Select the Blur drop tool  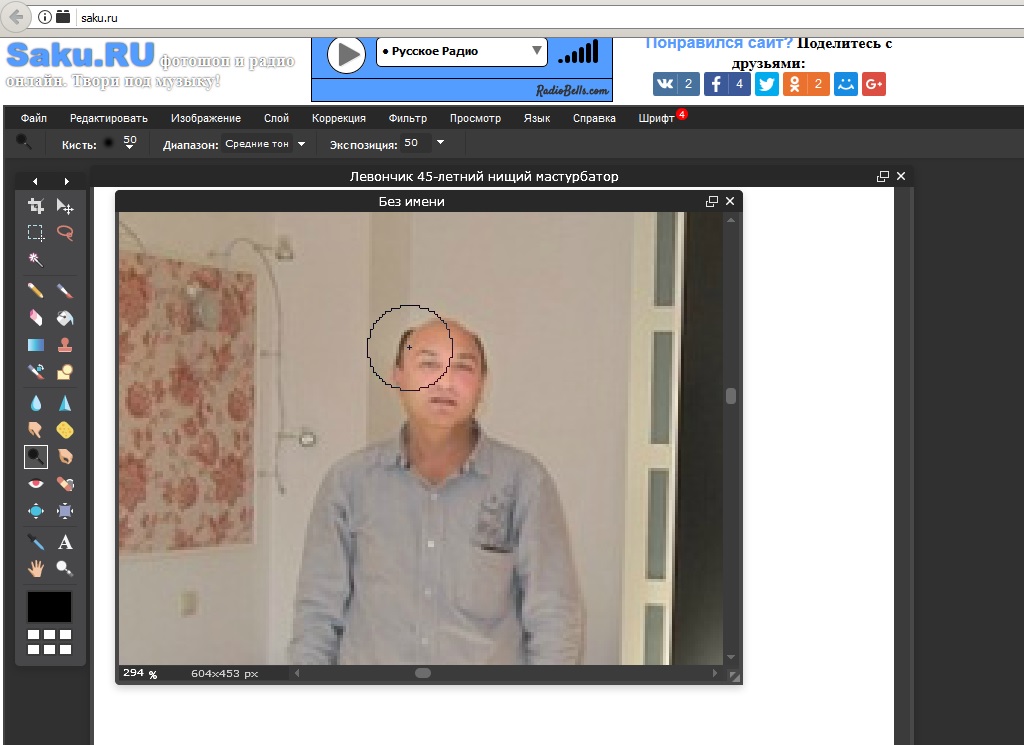pyautogui.click(x=36, y=403)
